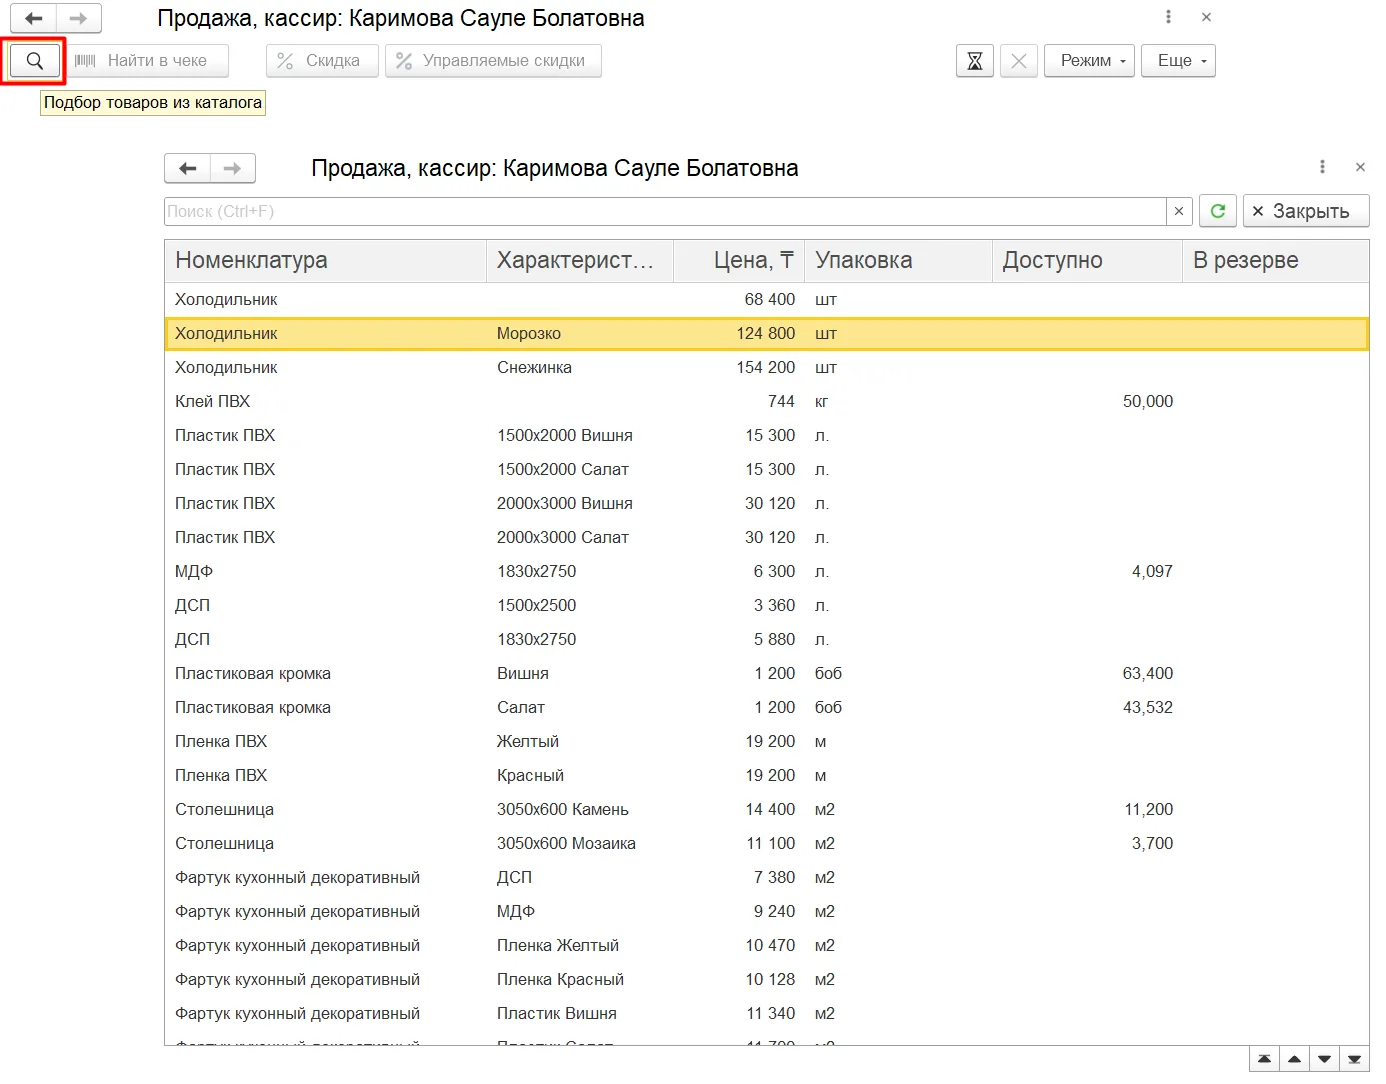
Task: Focus the Поиск (Ctrl+F) search field
Action: pos(665,211)
